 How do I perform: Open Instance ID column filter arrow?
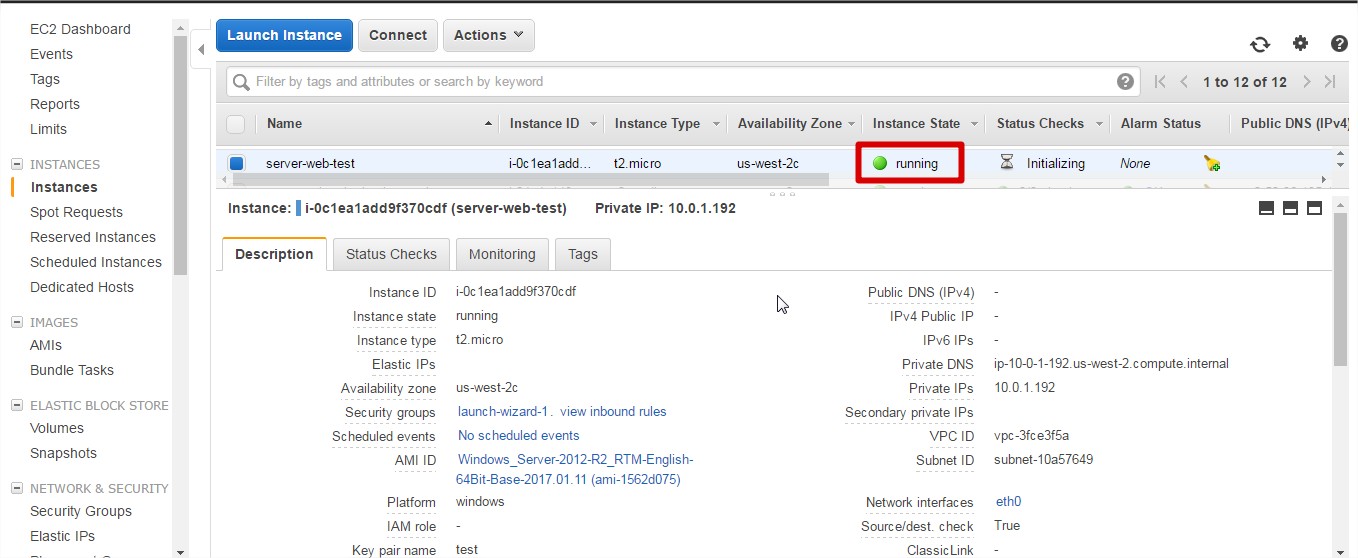pyautogui.click(x=593, y=124)
